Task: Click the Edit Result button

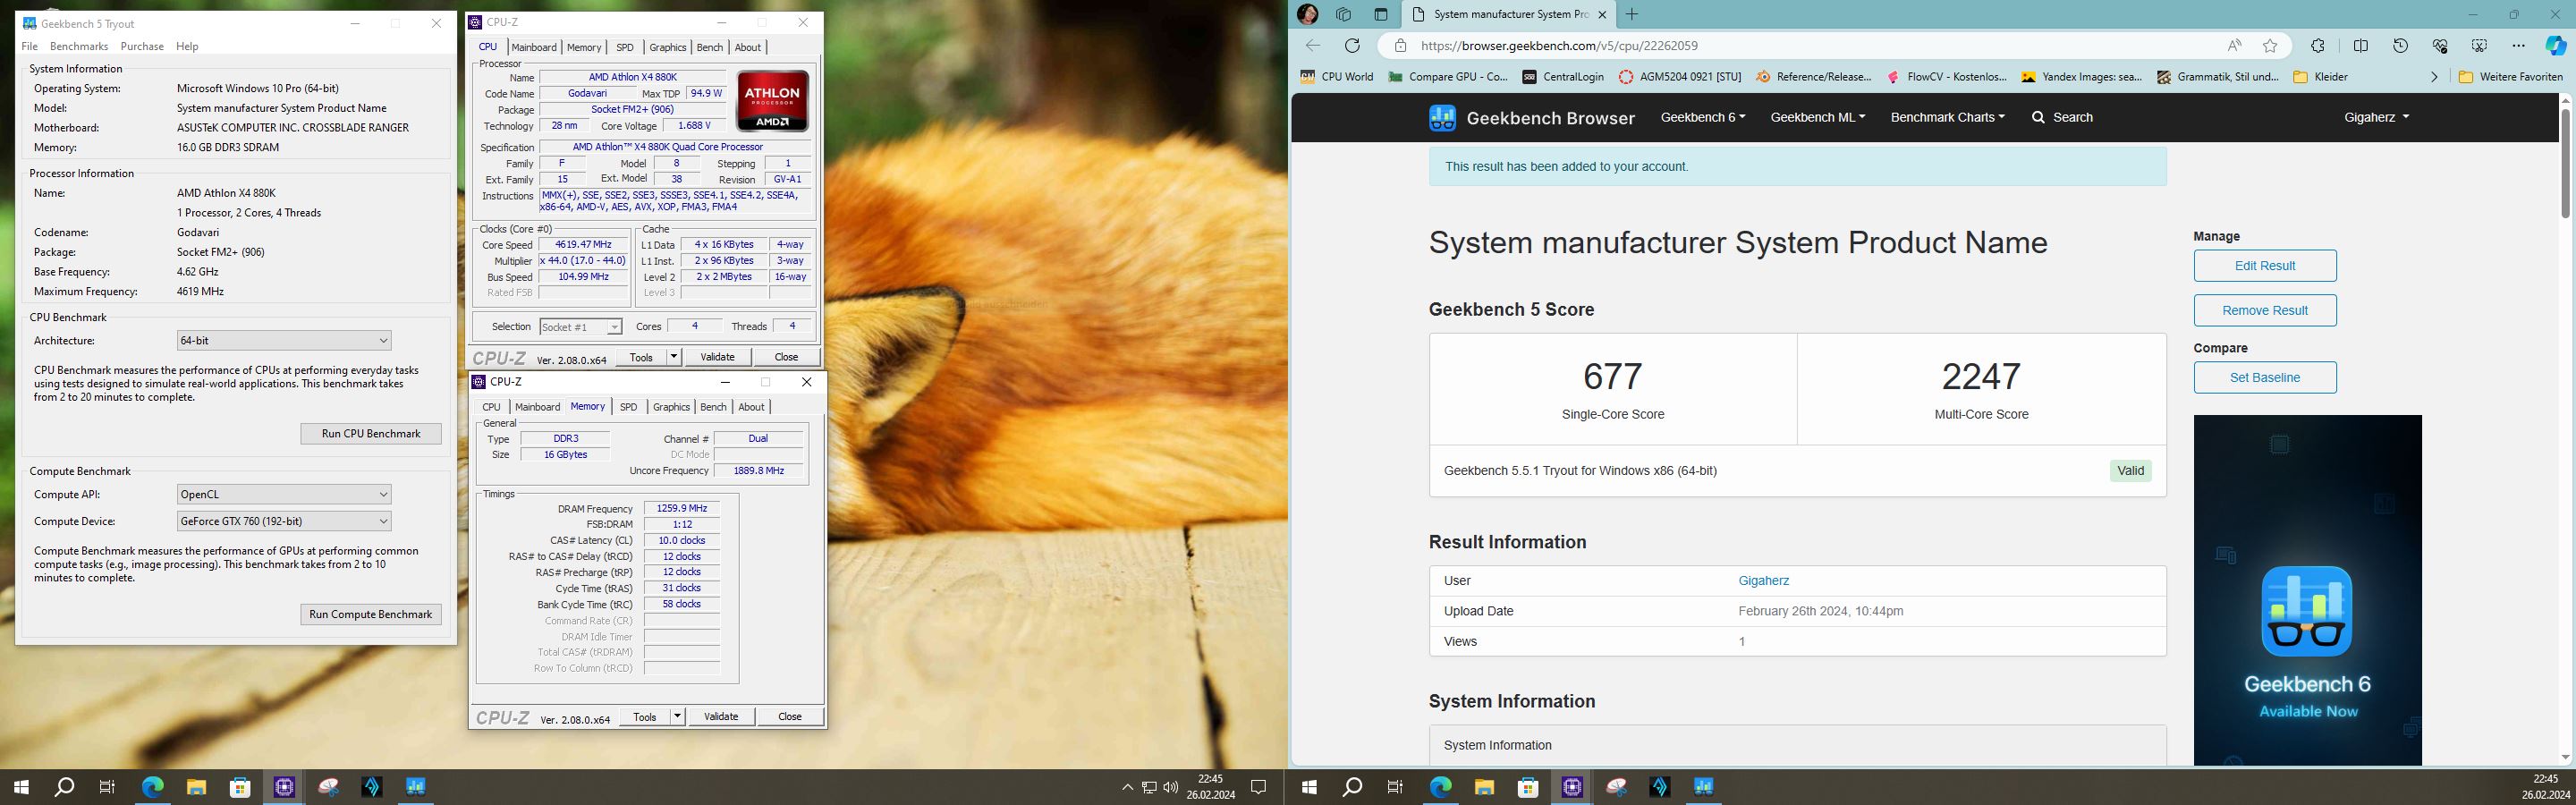Action: [2265, 265]
